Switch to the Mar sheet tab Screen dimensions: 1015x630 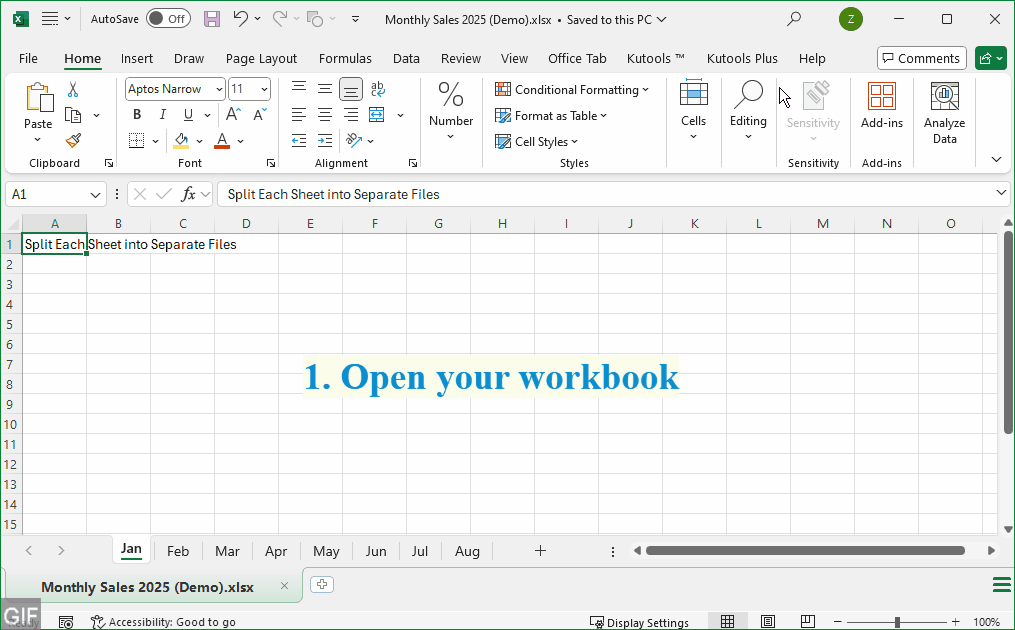[227, 551]
